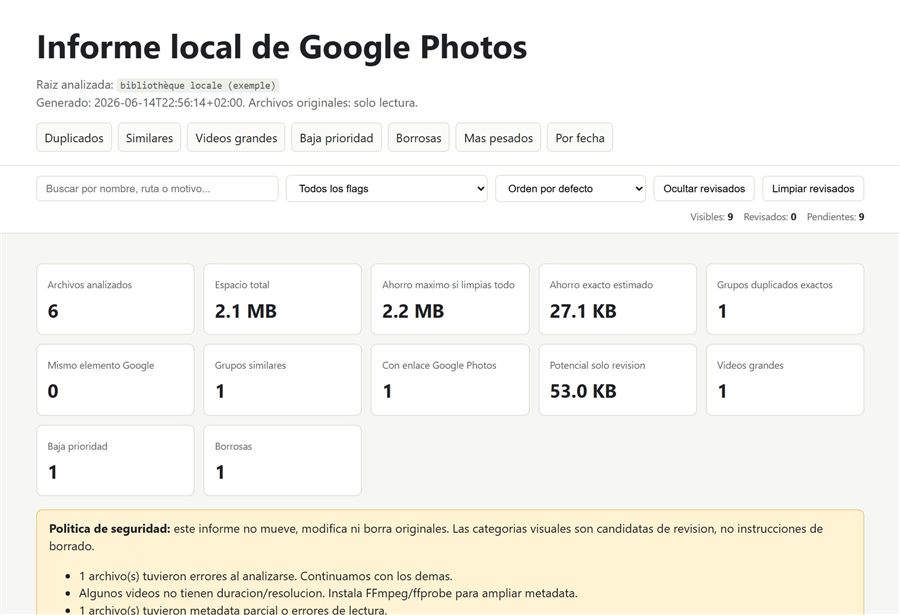The image size is (900, 615).
Task: Click the Baja prioridad stat card
Action: (115, 460)
